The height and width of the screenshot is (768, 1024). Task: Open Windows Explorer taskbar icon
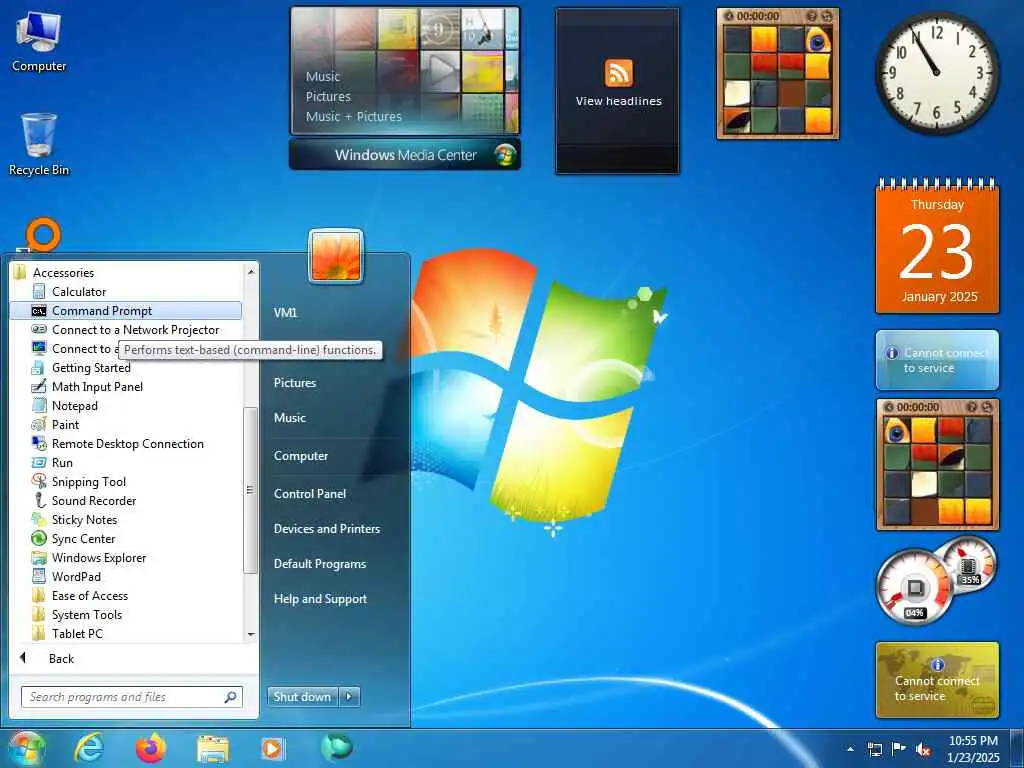213,749
